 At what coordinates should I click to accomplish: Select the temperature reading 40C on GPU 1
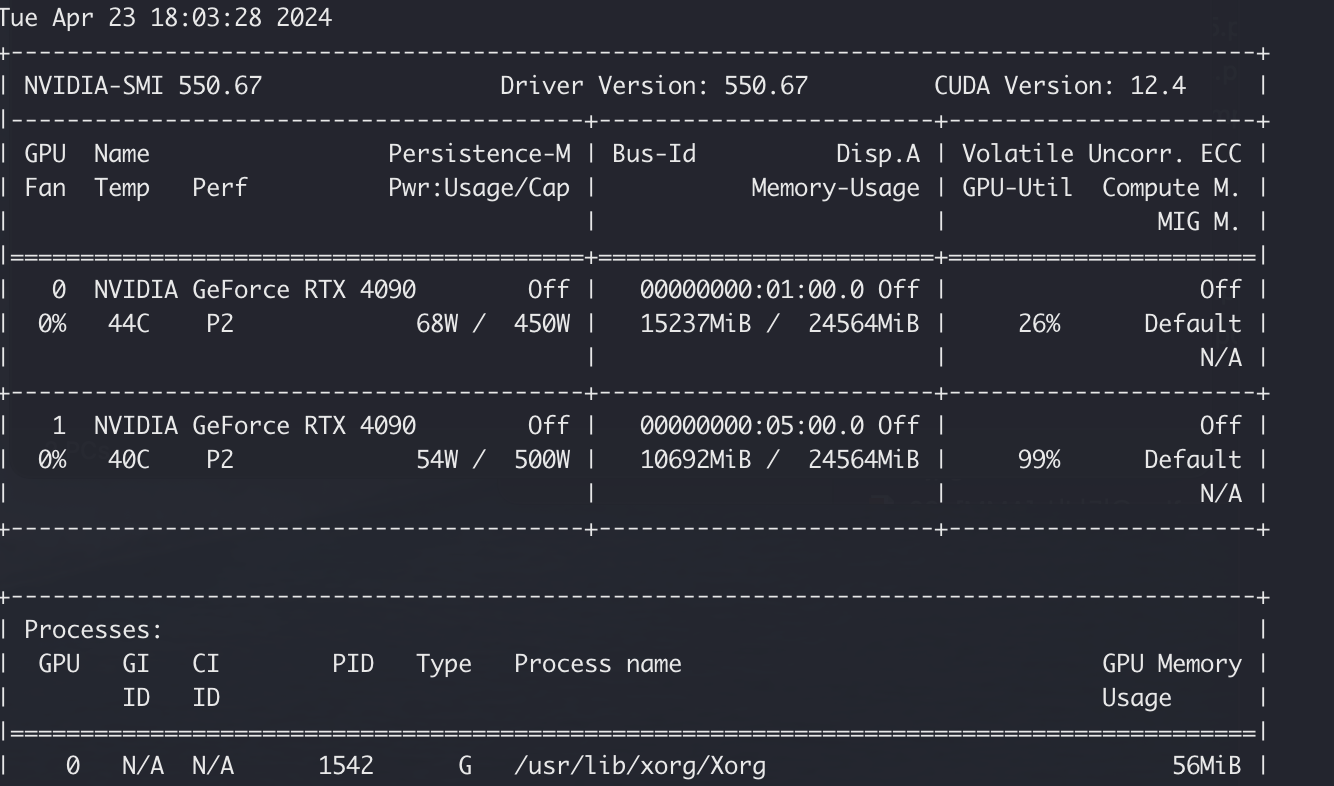[x=126, y=459]
